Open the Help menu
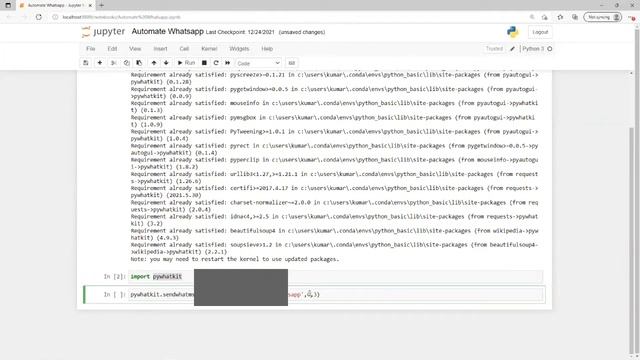 pyautogui.click(x=267, y=49)
